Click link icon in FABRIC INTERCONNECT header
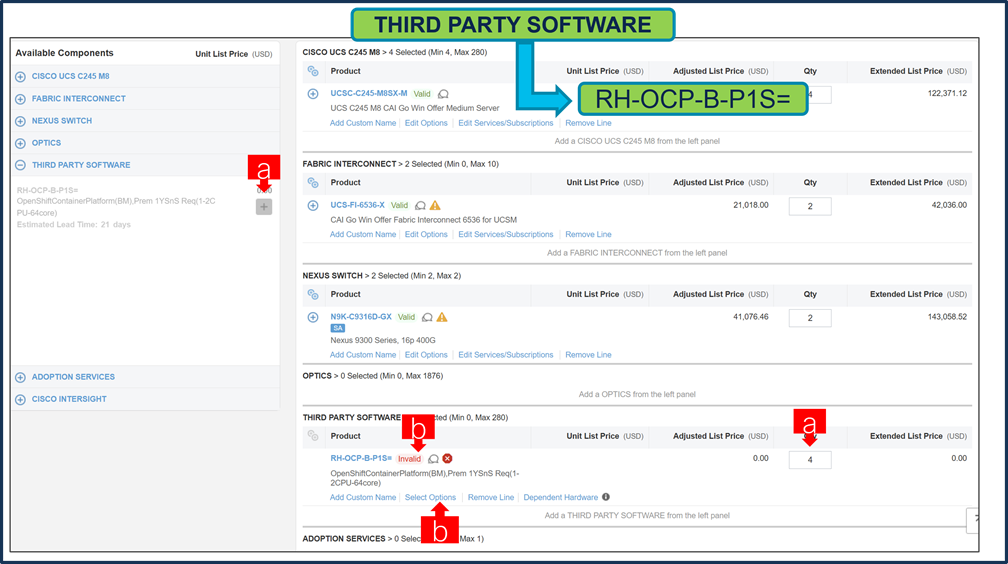The image size is (1008, 564). click(313, 183)
